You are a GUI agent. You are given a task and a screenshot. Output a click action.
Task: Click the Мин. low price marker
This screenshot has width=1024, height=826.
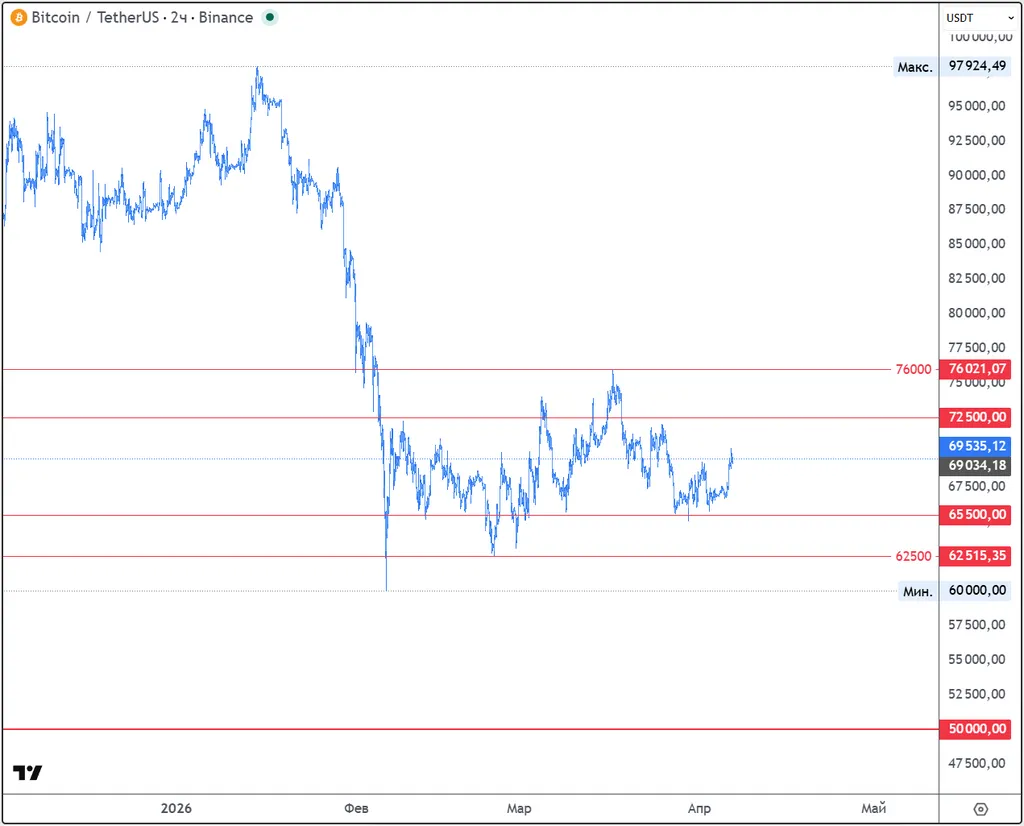[918, 591]
